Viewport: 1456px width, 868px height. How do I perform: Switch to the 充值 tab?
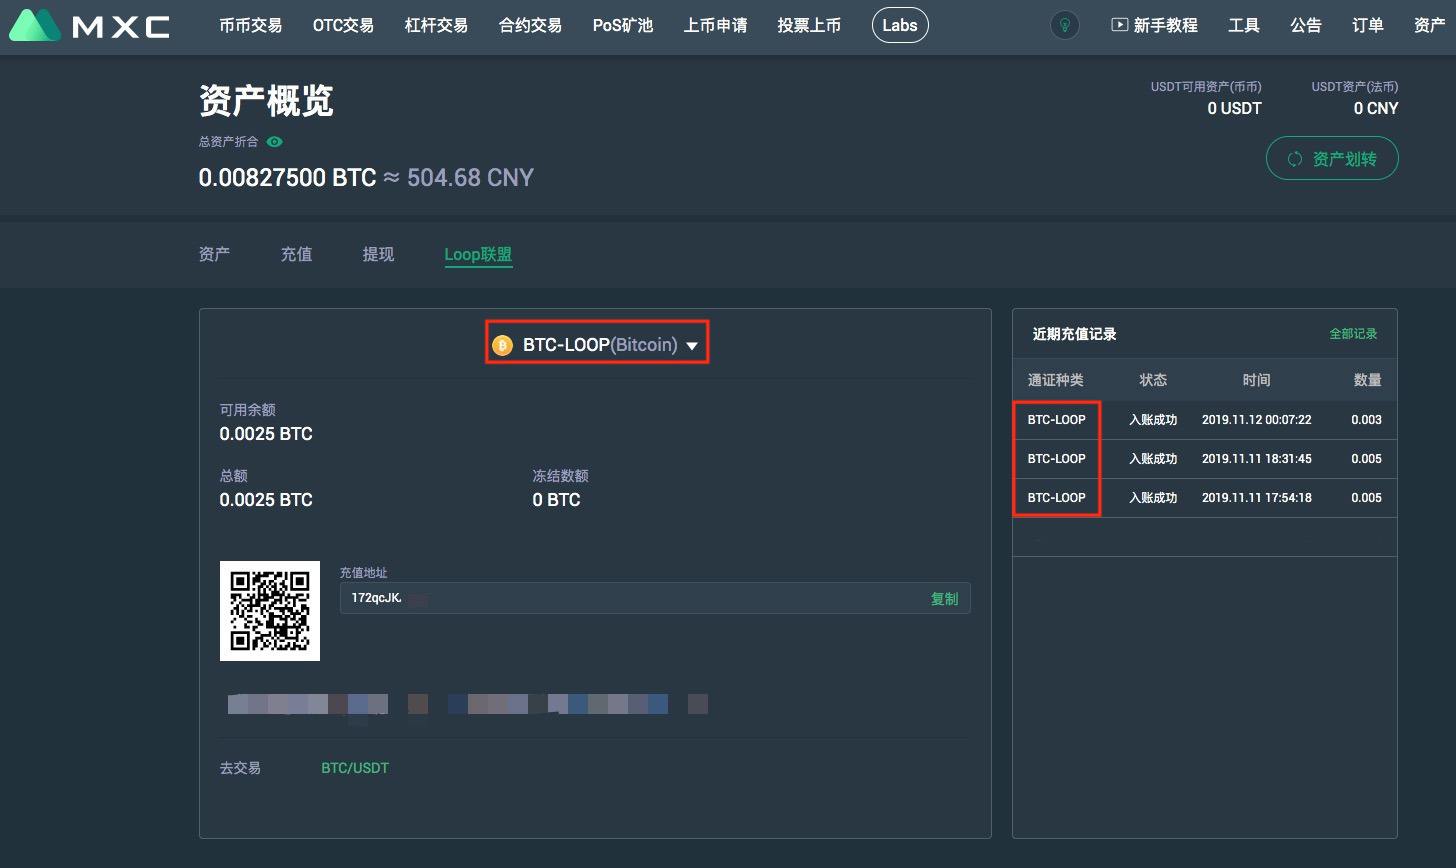296,254
